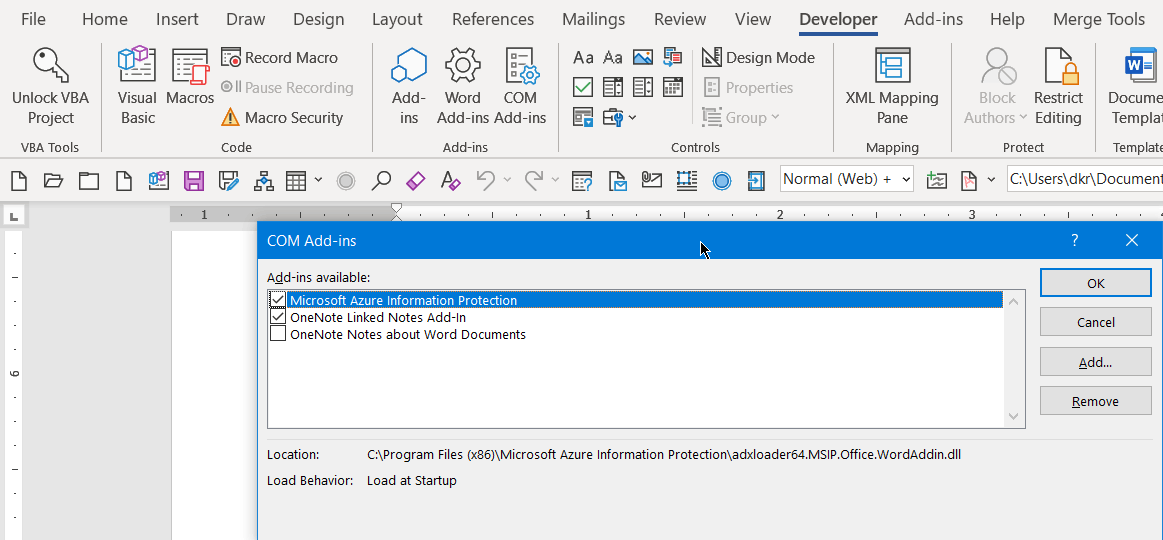Viewport: 1163px width, 540px height.
Task: Uncheck Microsoft Azure Information Protection add-in
Action: point(277,300)
